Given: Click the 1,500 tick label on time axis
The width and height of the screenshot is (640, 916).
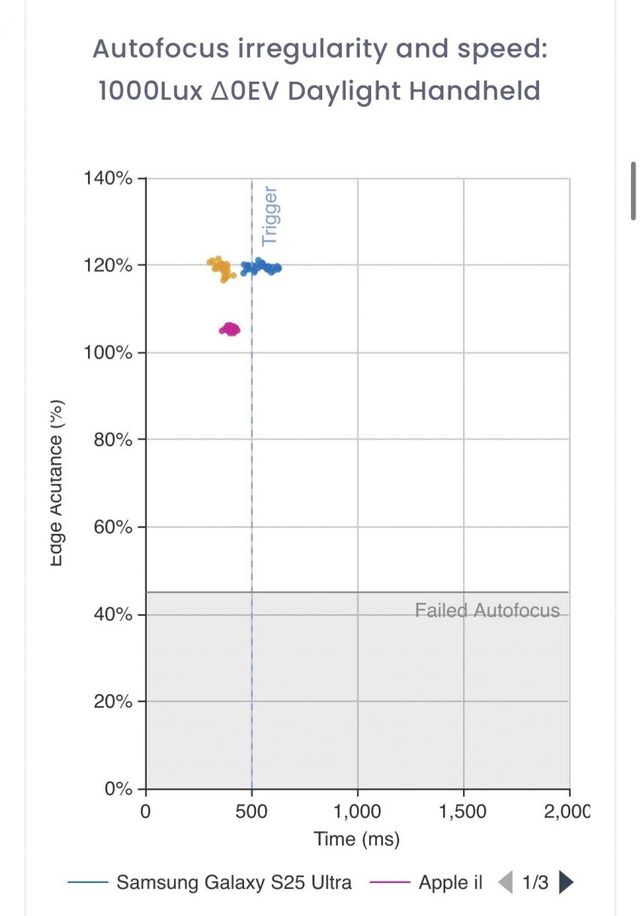Looking at the screenshot, I should tap(463, 810).
